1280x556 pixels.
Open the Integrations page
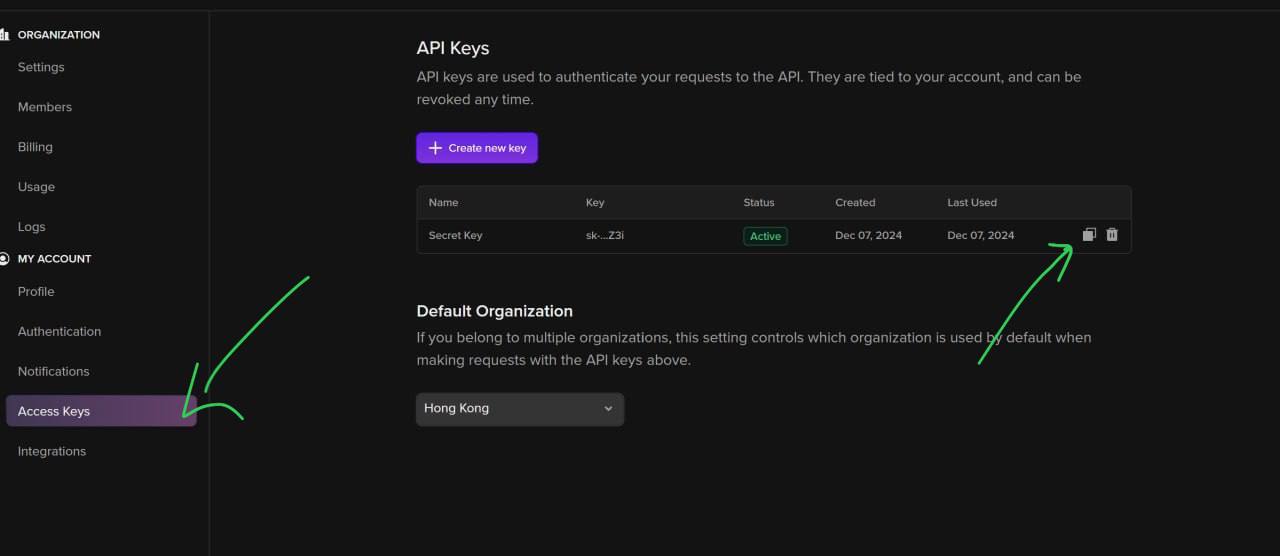point(52,452)
